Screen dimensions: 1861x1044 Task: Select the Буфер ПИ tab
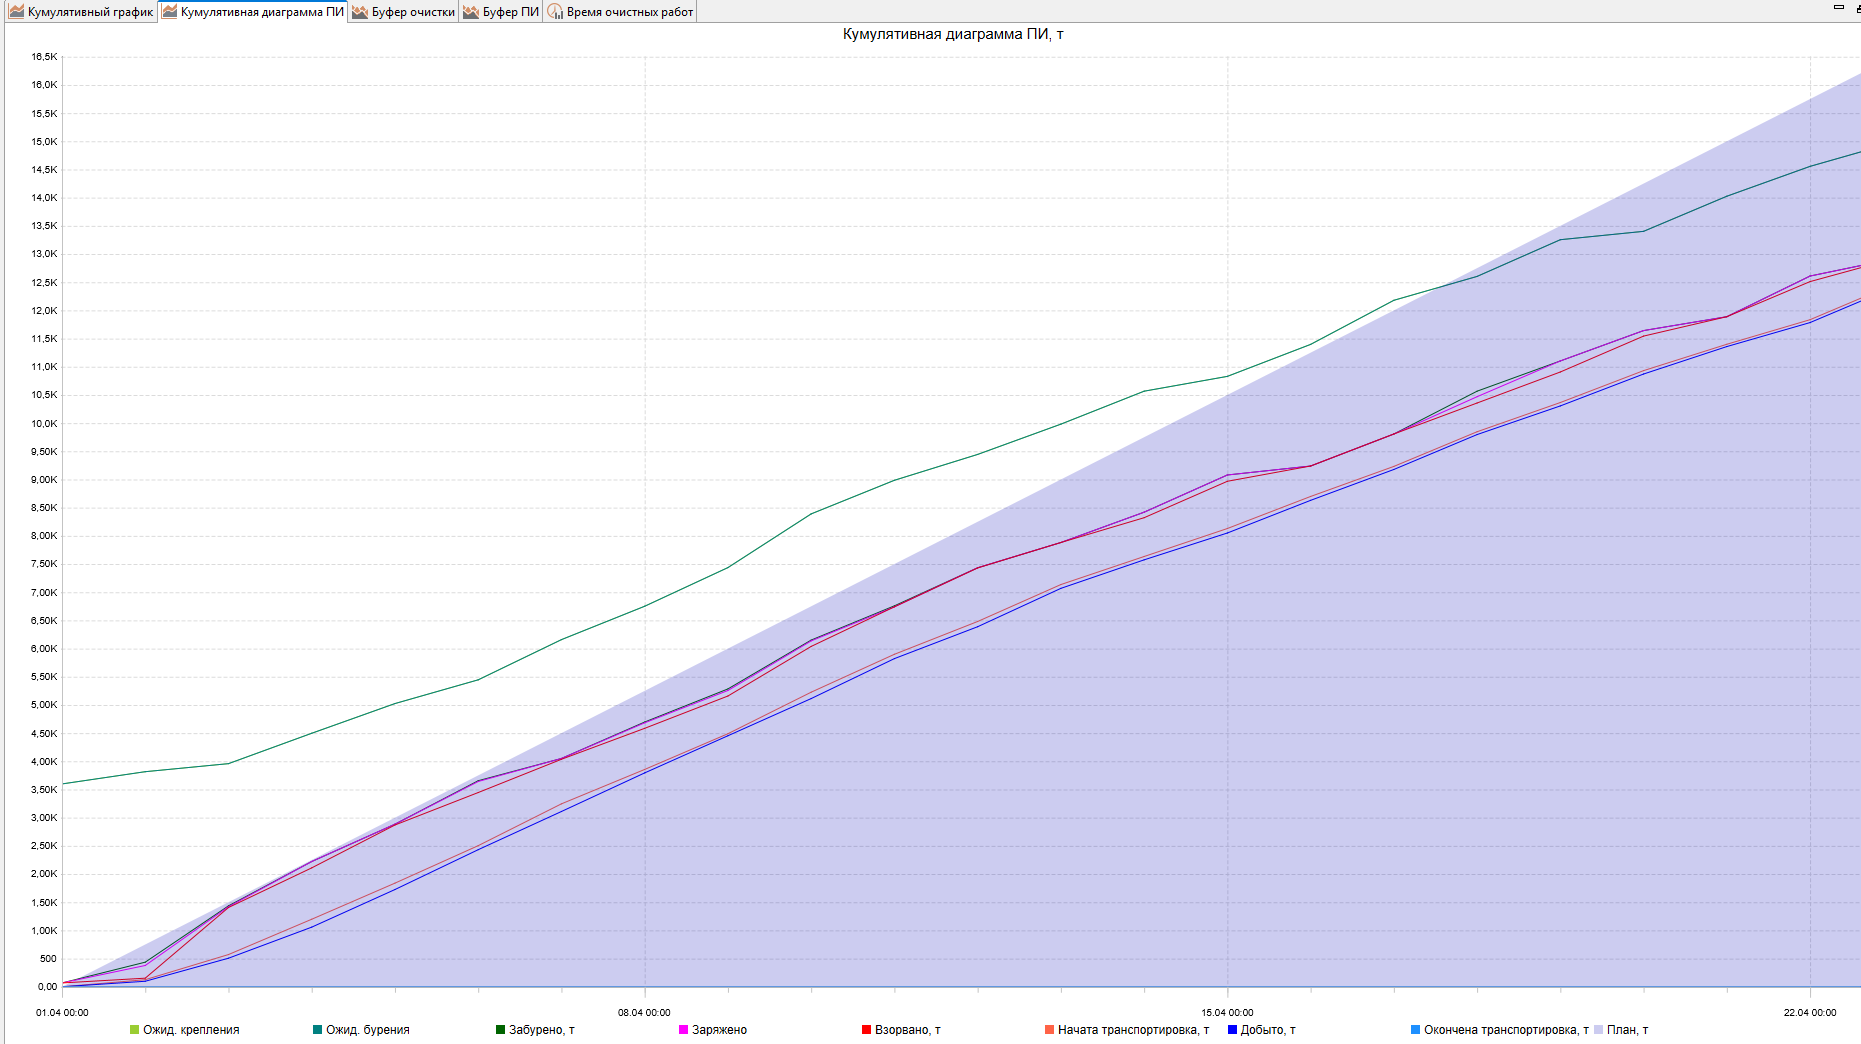tap(500, 12)
